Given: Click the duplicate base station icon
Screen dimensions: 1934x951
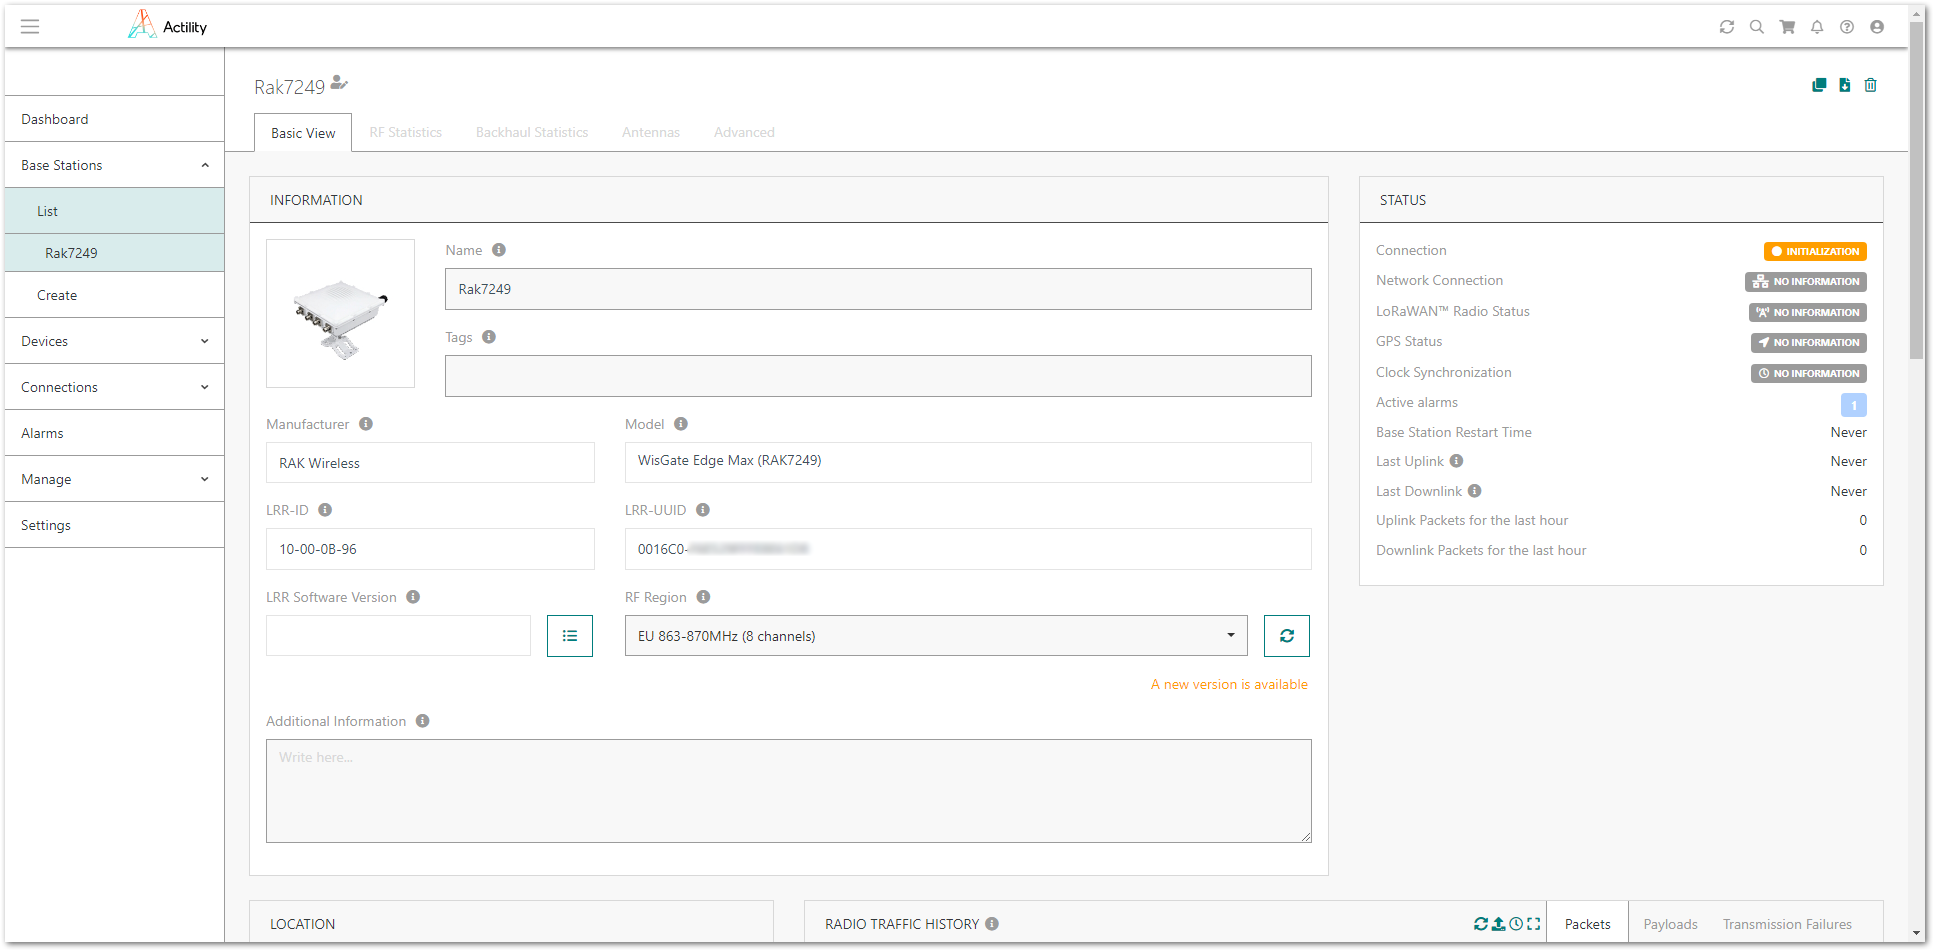Looking at the screenshot, I should point(1819,85).
